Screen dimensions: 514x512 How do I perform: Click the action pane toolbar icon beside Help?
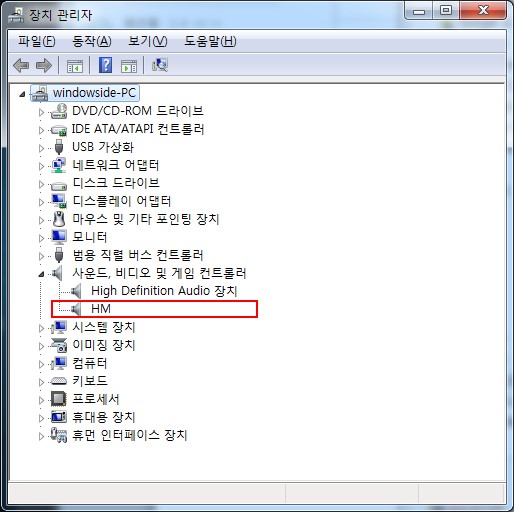[x=129, y=66]
